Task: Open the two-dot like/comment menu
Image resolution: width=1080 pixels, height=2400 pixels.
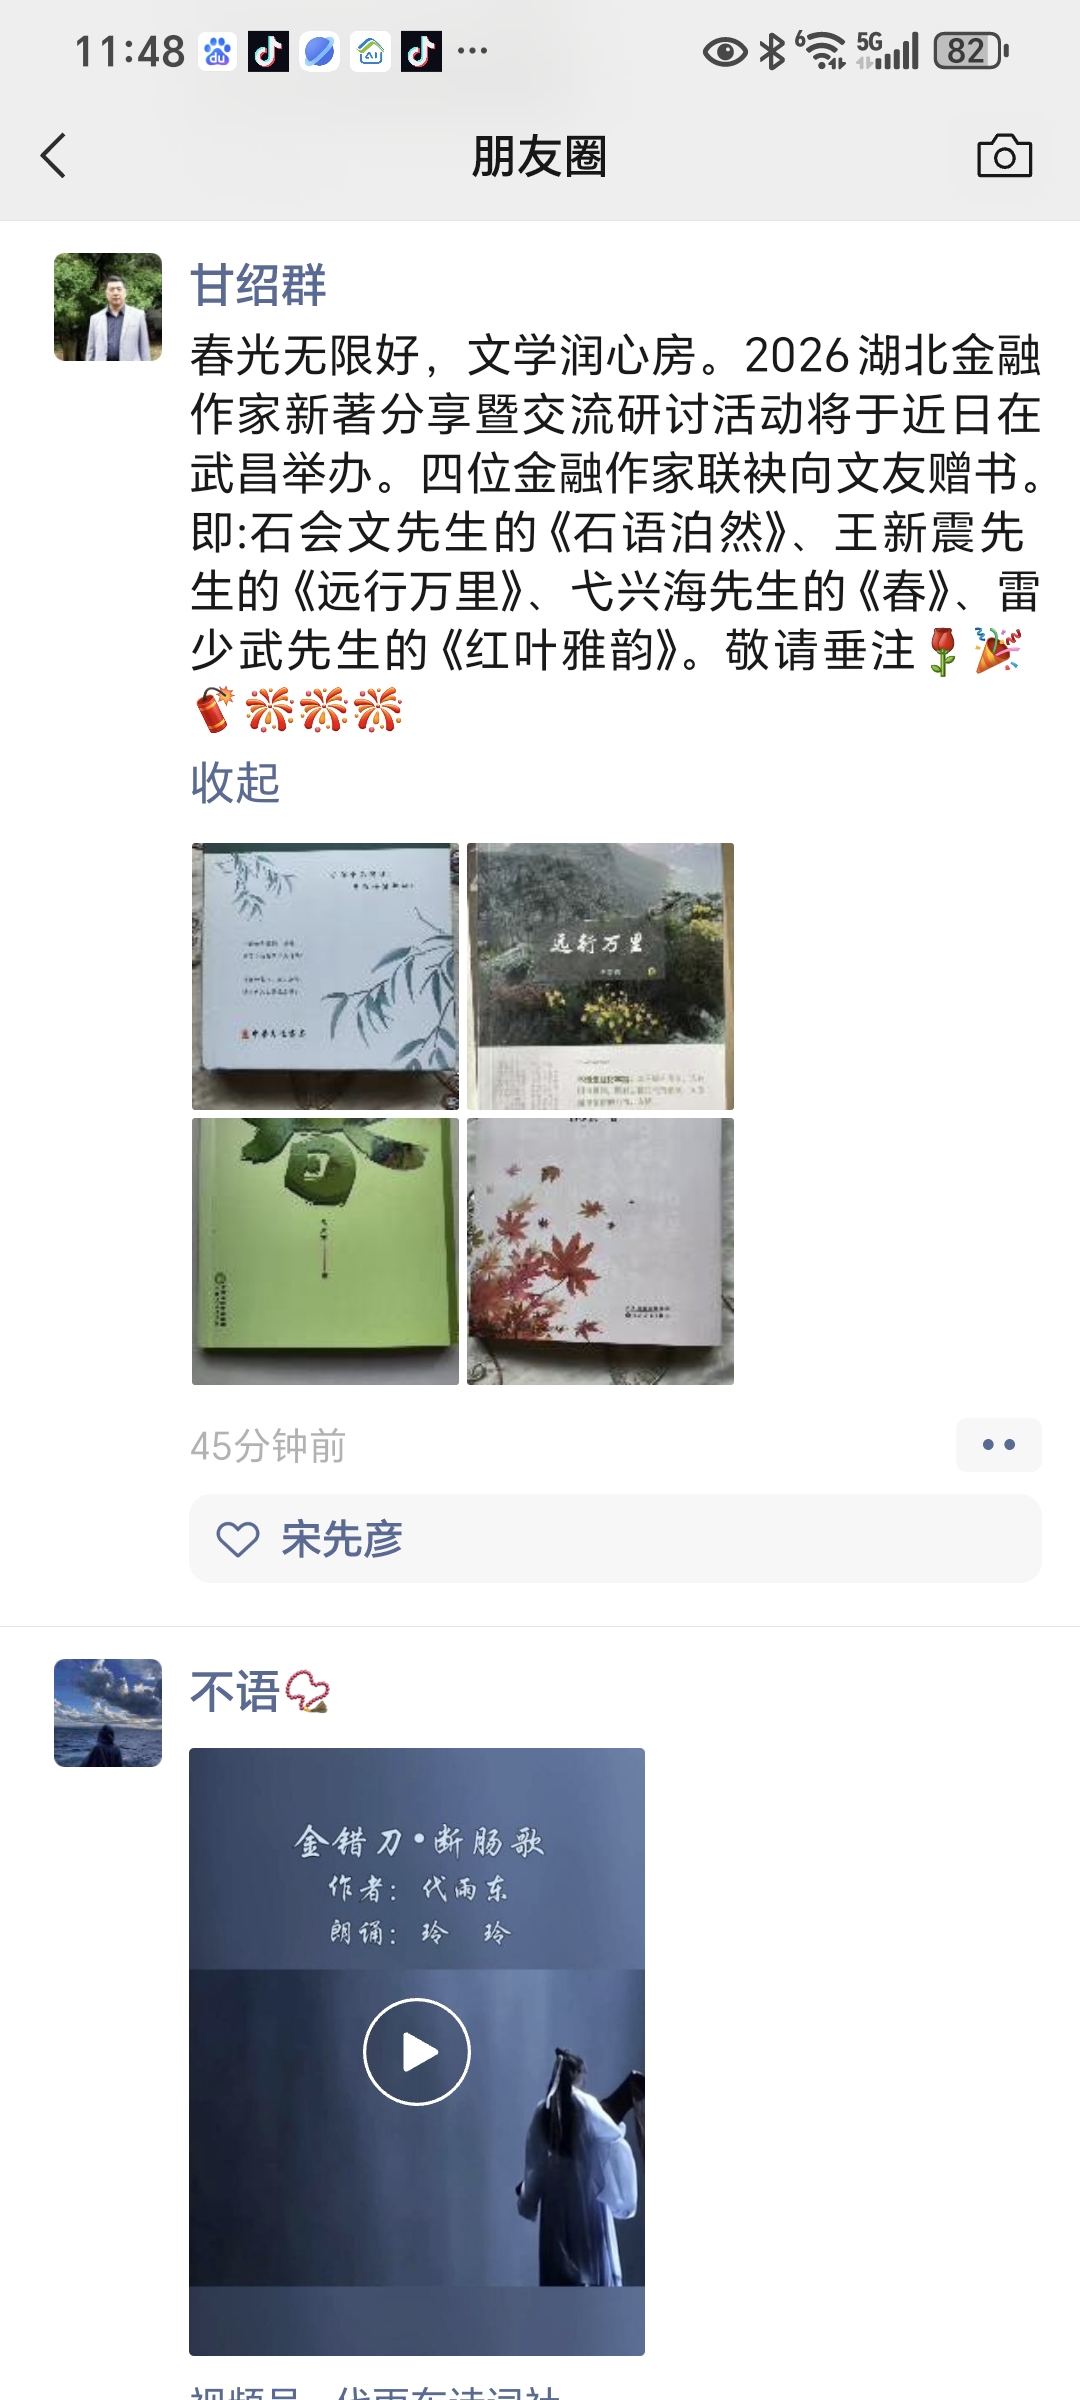Action: pos(998,1445)
